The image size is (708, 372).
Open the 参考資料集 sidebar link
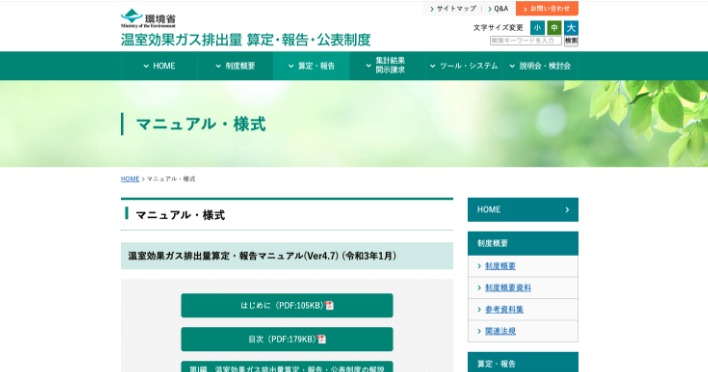(x=504, y=309)
